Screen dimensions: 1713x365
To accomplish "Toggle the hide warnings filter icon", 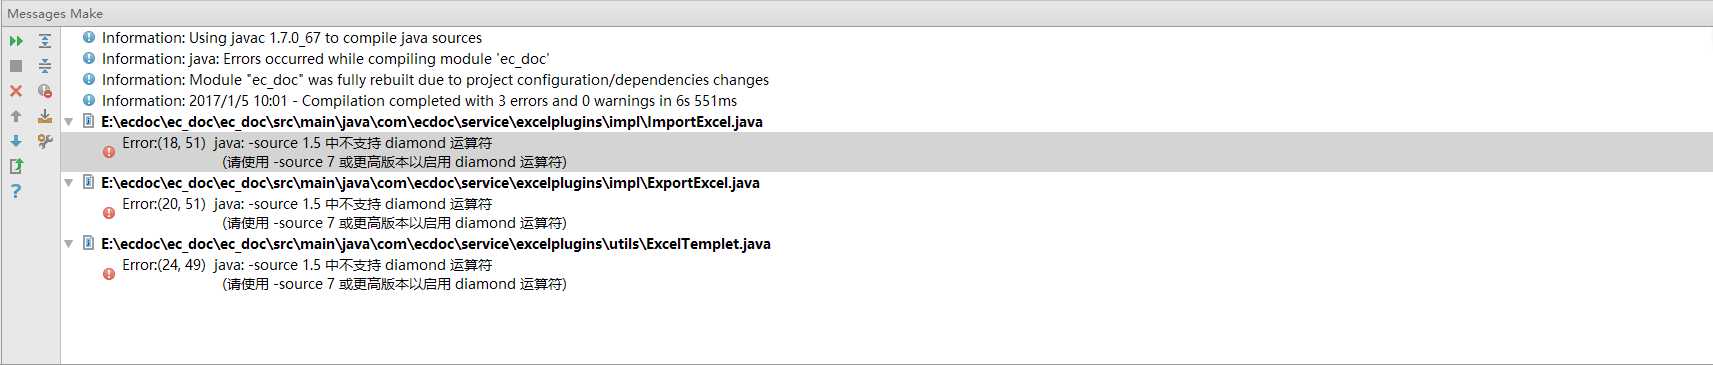I will 45,91.
